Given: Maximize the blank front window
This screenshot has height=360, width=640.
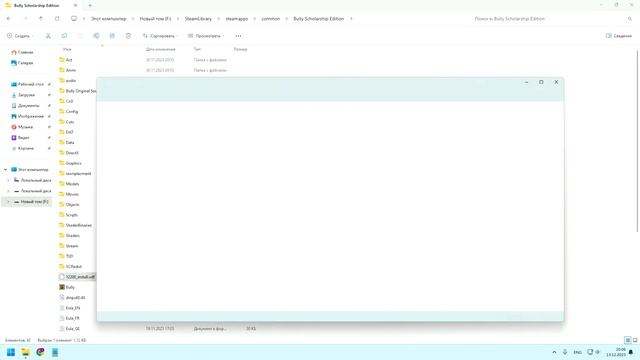Looking at the screenshot, I should 541,82.
